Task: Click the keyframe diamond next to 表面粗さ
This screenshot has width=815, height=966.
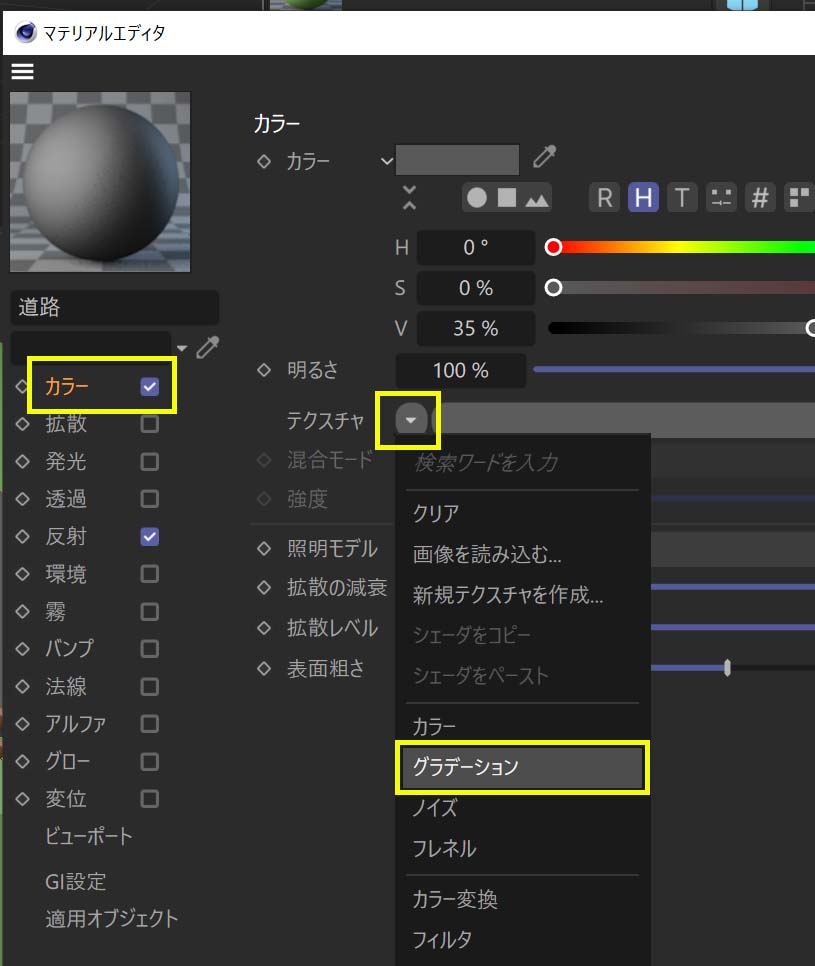Action: coord(264,668)
